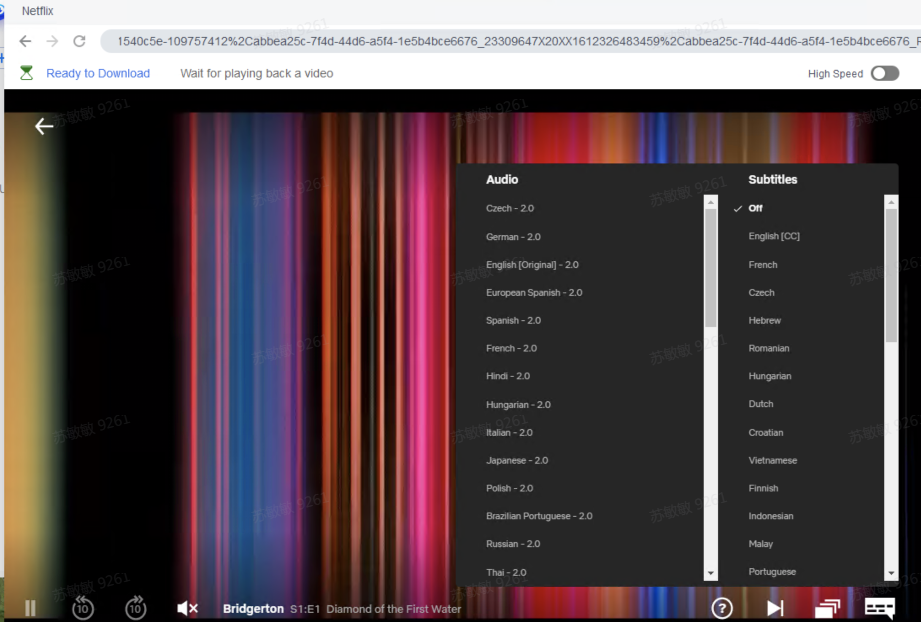The width and height of the screenshot is (921, 622).
Task: Click the Netflix window title
Action: (38, 11)
